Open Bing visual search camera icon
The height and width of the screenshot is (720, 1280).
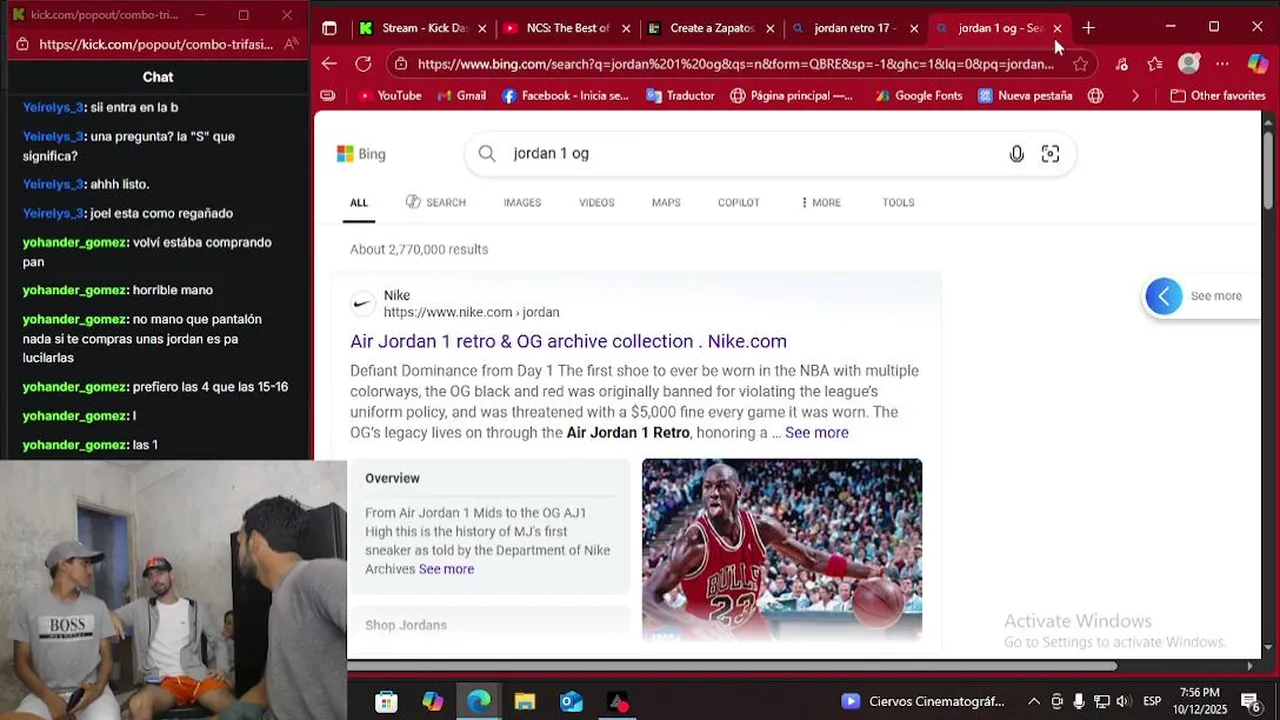pos(1050,154)
